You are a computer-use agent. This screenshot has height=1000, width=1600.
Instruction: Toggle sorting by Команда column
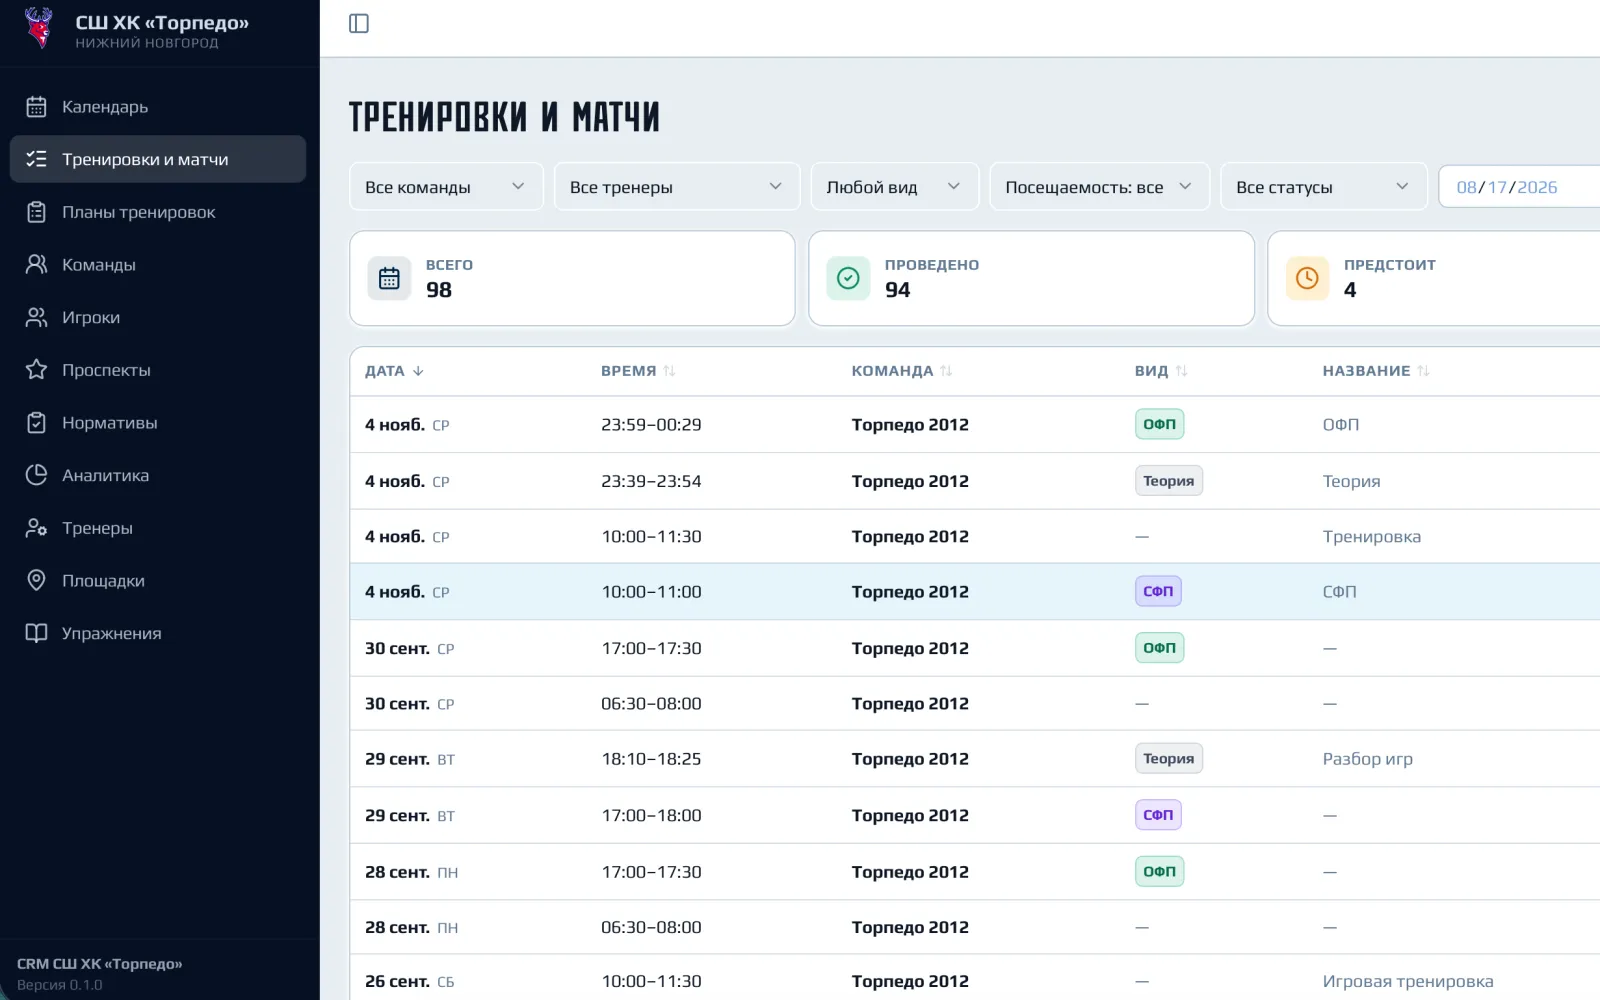coord(902,371)
